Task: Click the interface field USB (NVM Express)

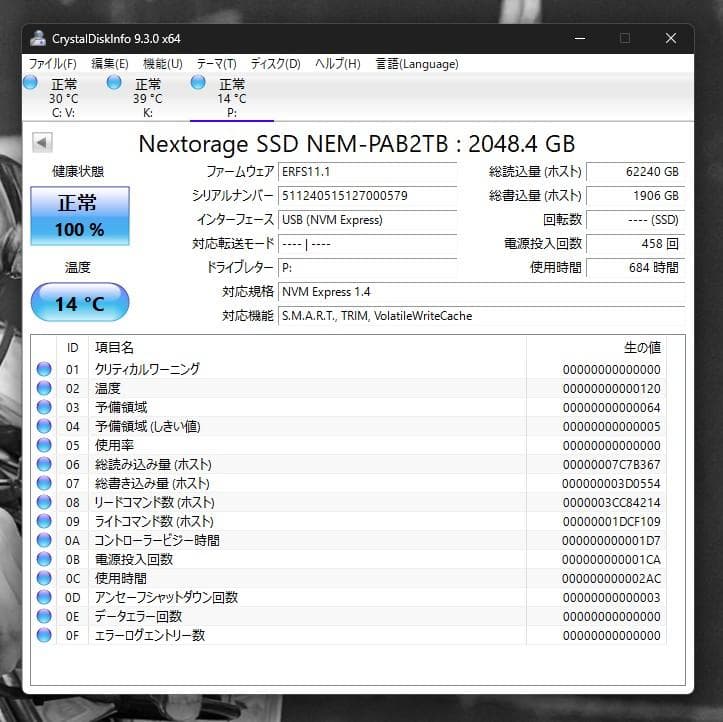Action: 367,220
